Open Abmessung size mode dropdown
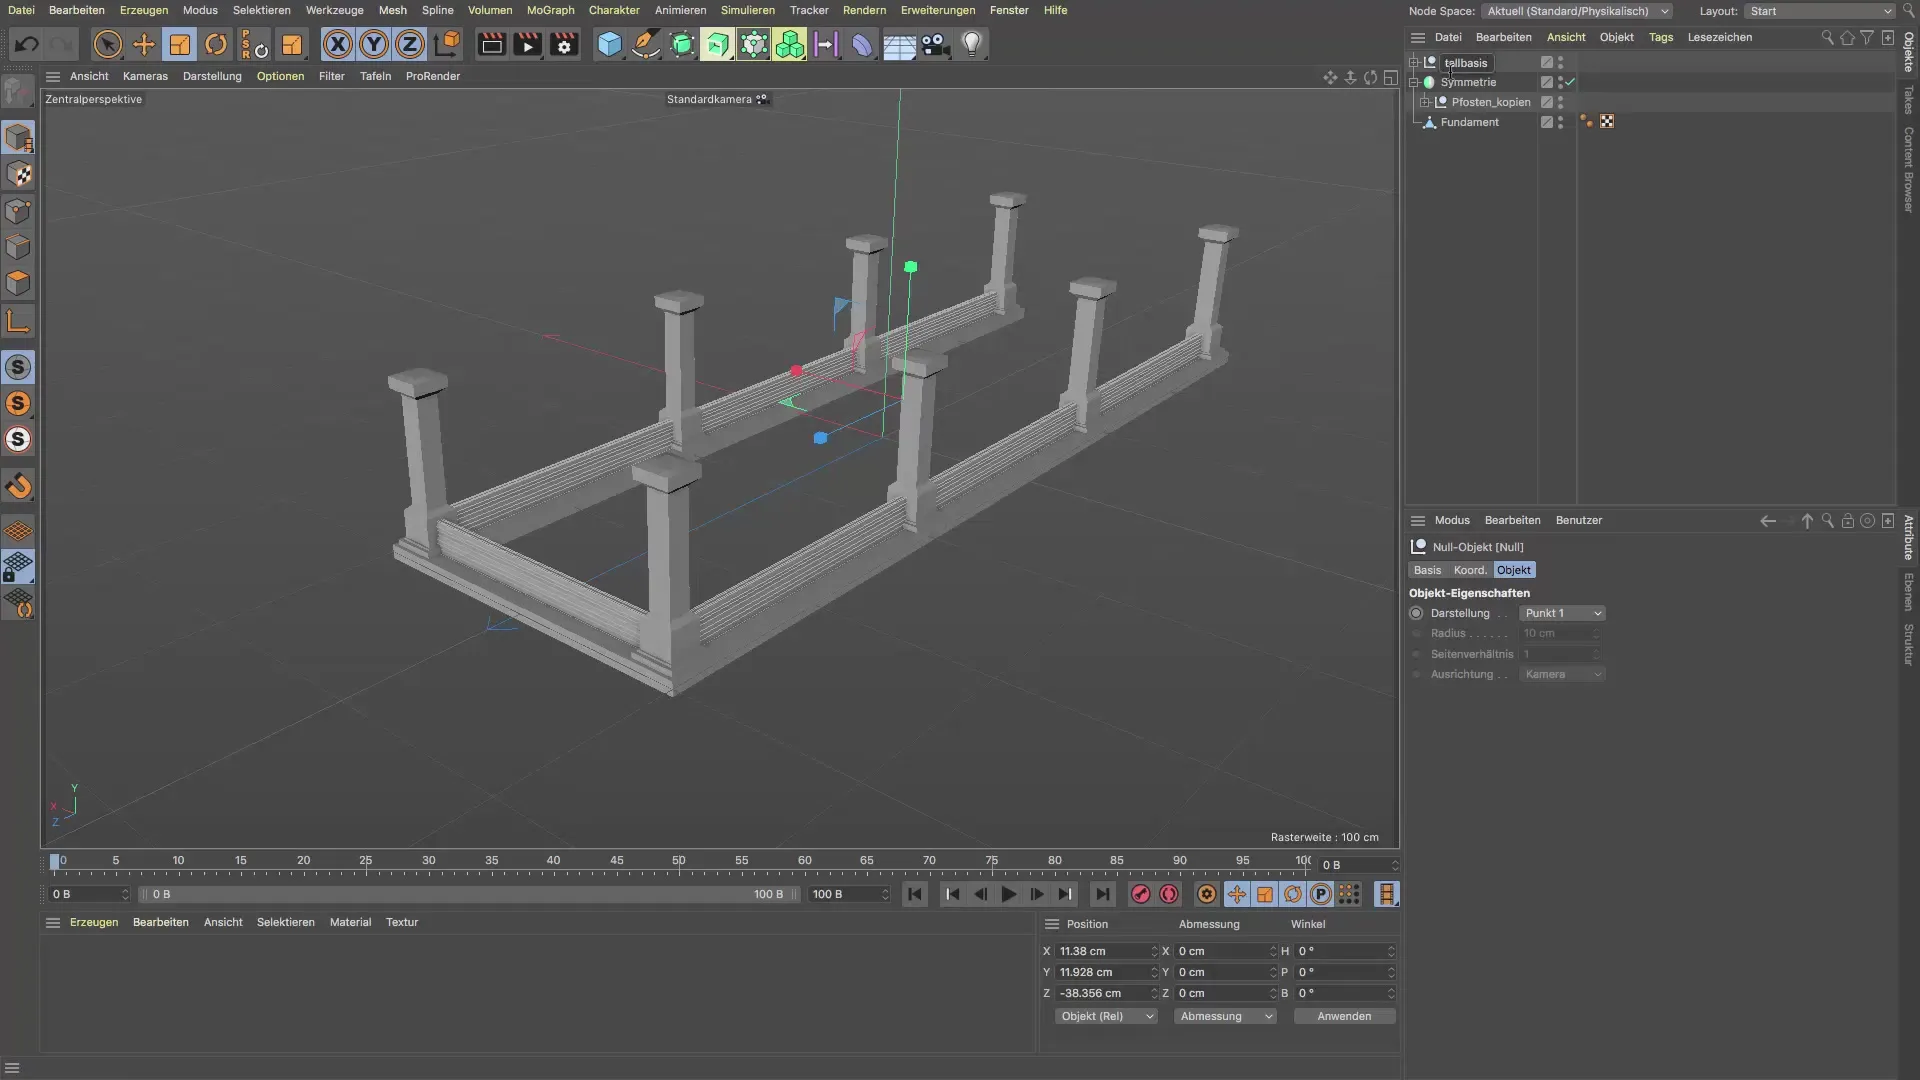 [1225, 1016]
